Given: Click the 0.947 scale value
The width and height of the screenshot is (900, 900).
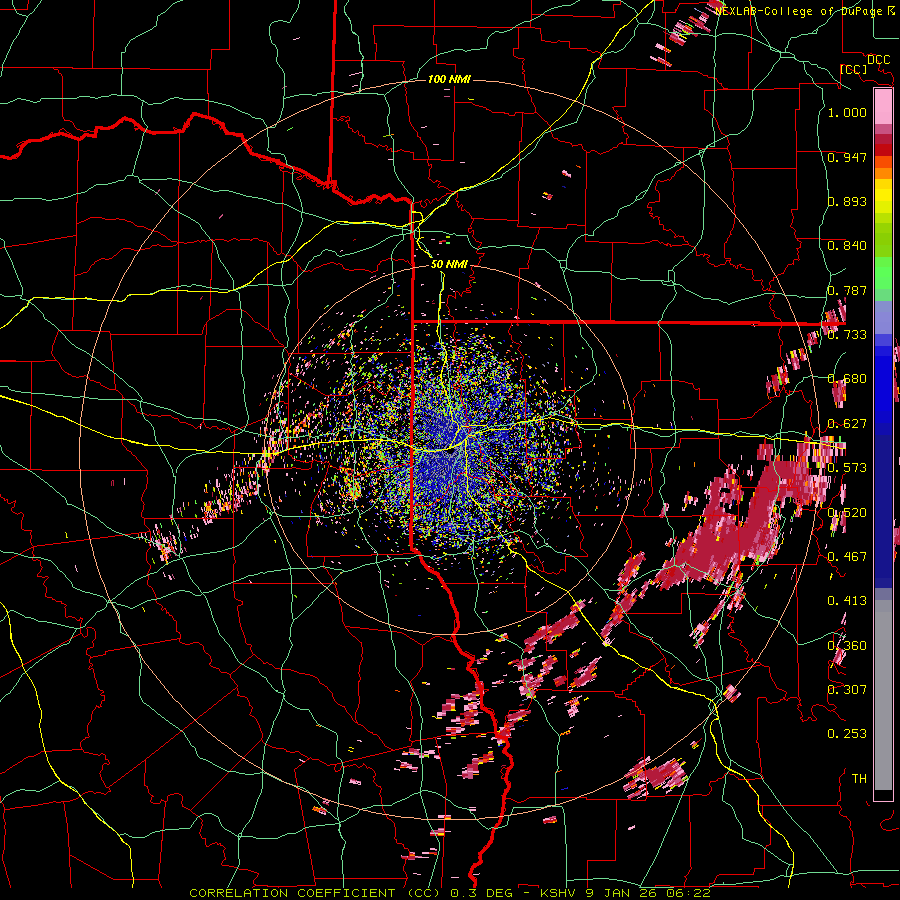Looking at the screenshot, I should (x=847, y=157).
